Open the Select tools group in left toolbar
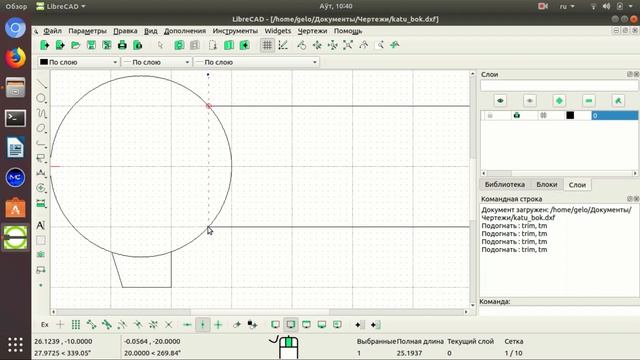Screen dimensions: 640x360 pos(41,158)
